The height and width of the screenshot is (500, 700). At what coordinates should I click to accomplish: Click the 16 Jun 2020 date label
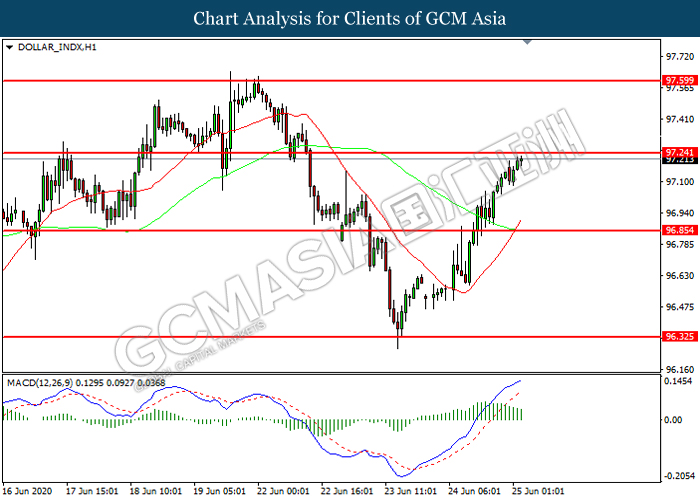tap(27, 491)
